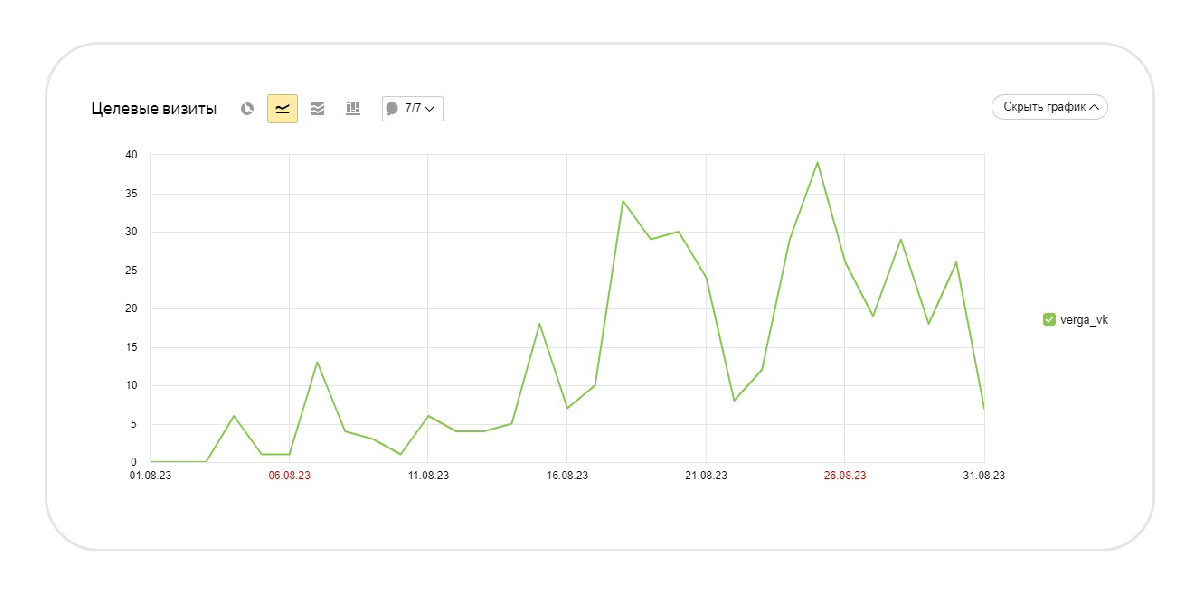1200x589 pixels.
Task: Click the 21.08.23 axis date
Action: point(705,475)
